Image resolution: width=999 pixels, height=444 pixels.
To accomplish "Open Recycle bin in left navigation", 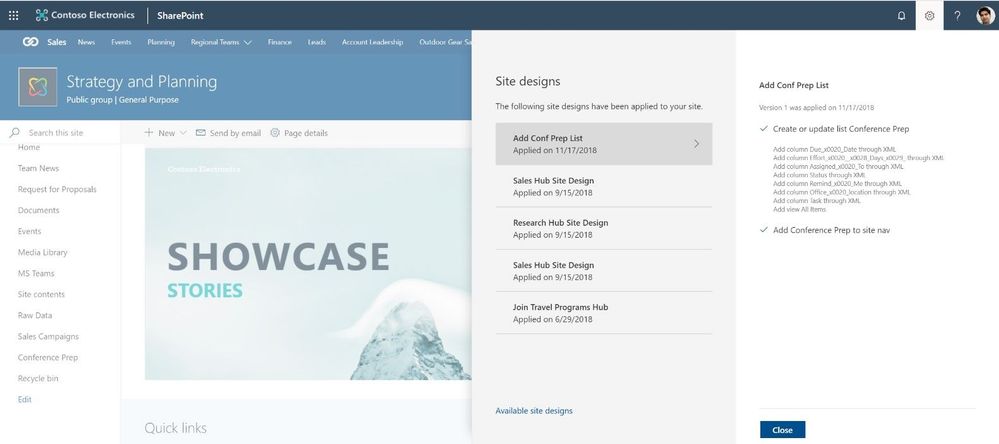I will 38,378.
